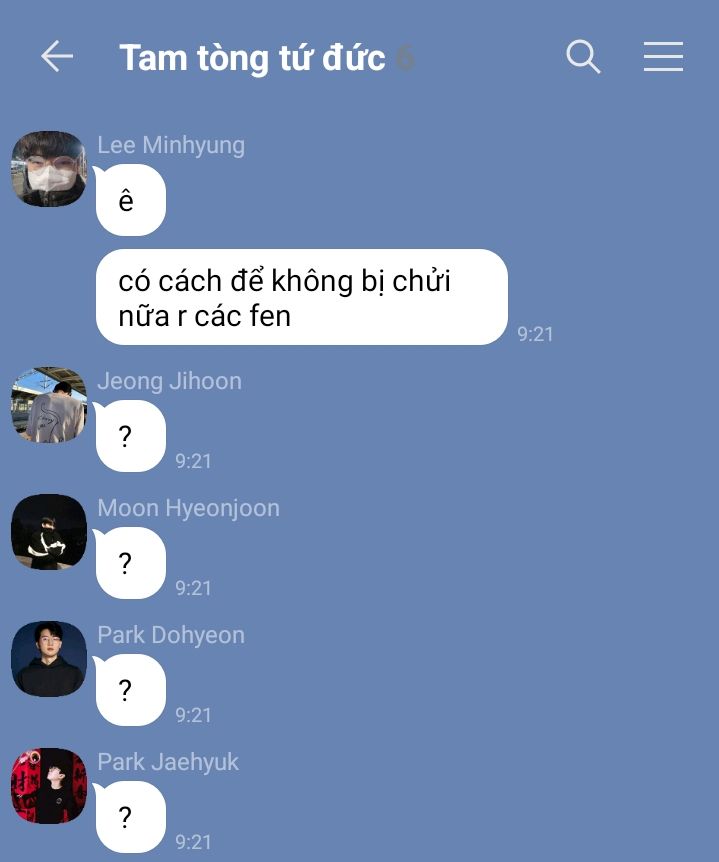719x862 pixels.
Task: Select the 'ê' message bubble
Action: (130, 200)
